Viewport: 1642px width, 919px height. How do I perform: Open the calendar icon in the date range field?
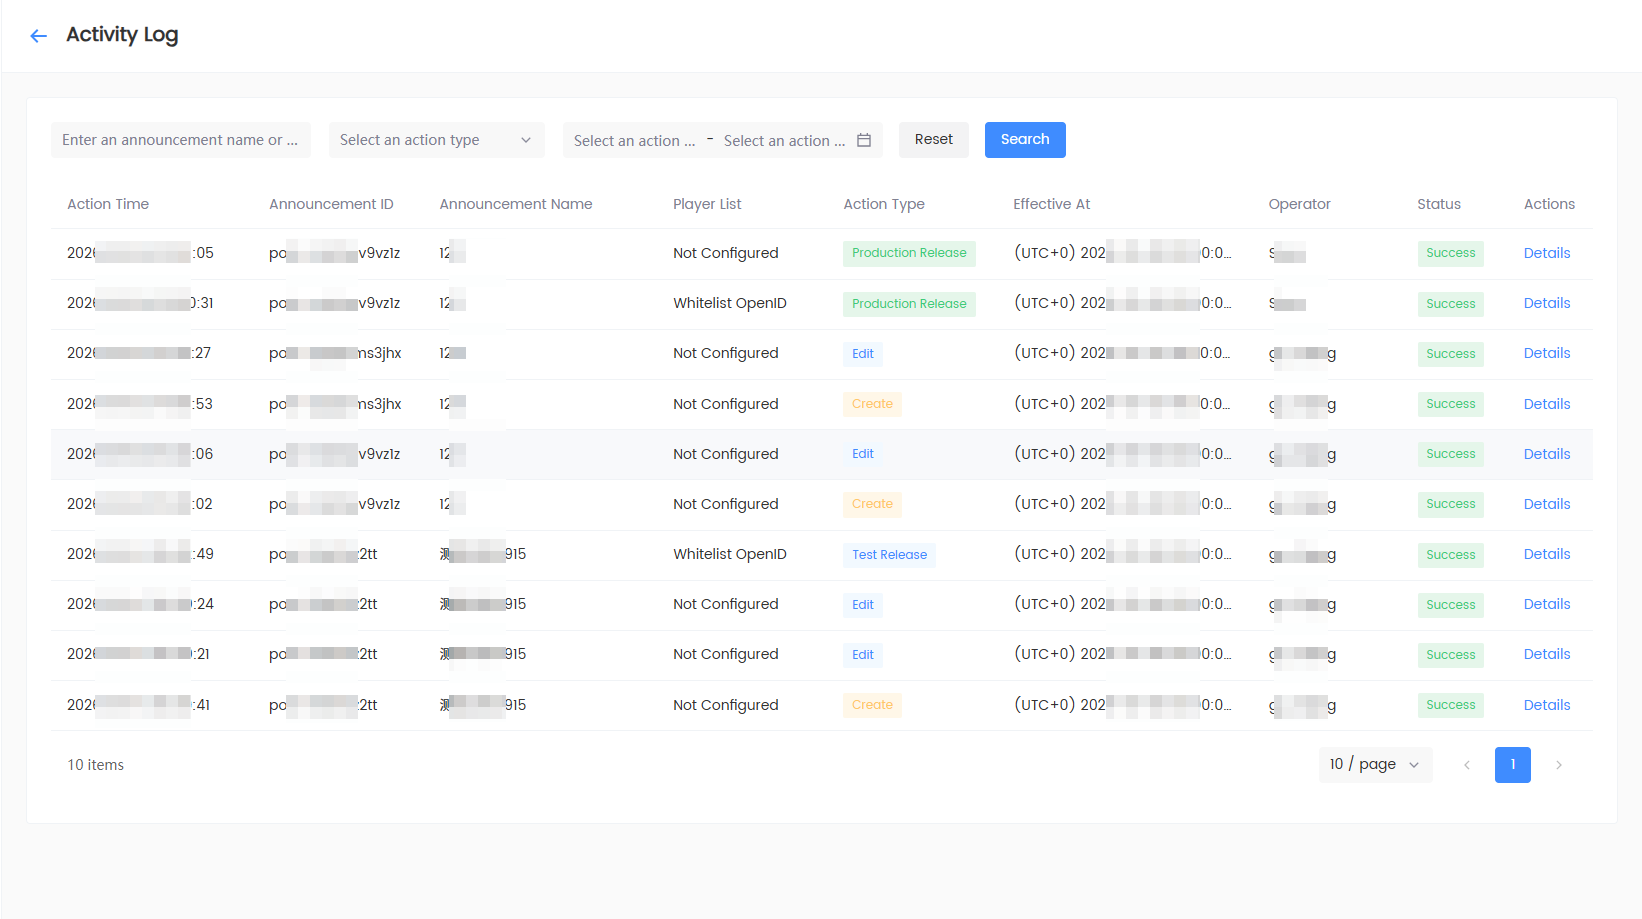coord(864,140)
